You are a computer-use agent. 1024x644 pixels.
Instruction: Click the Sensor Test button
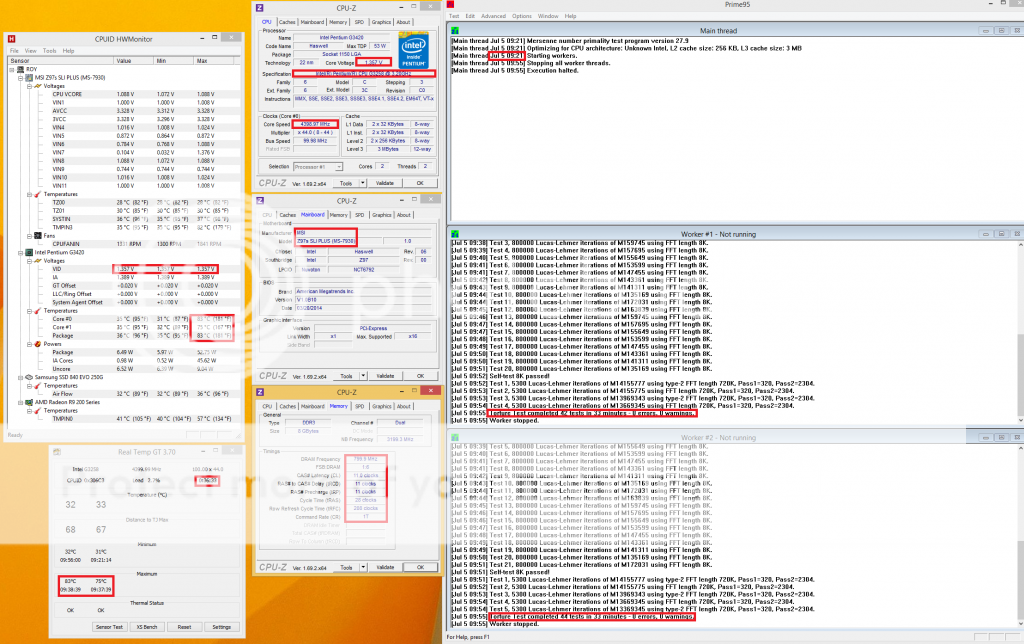click(109, 626)
